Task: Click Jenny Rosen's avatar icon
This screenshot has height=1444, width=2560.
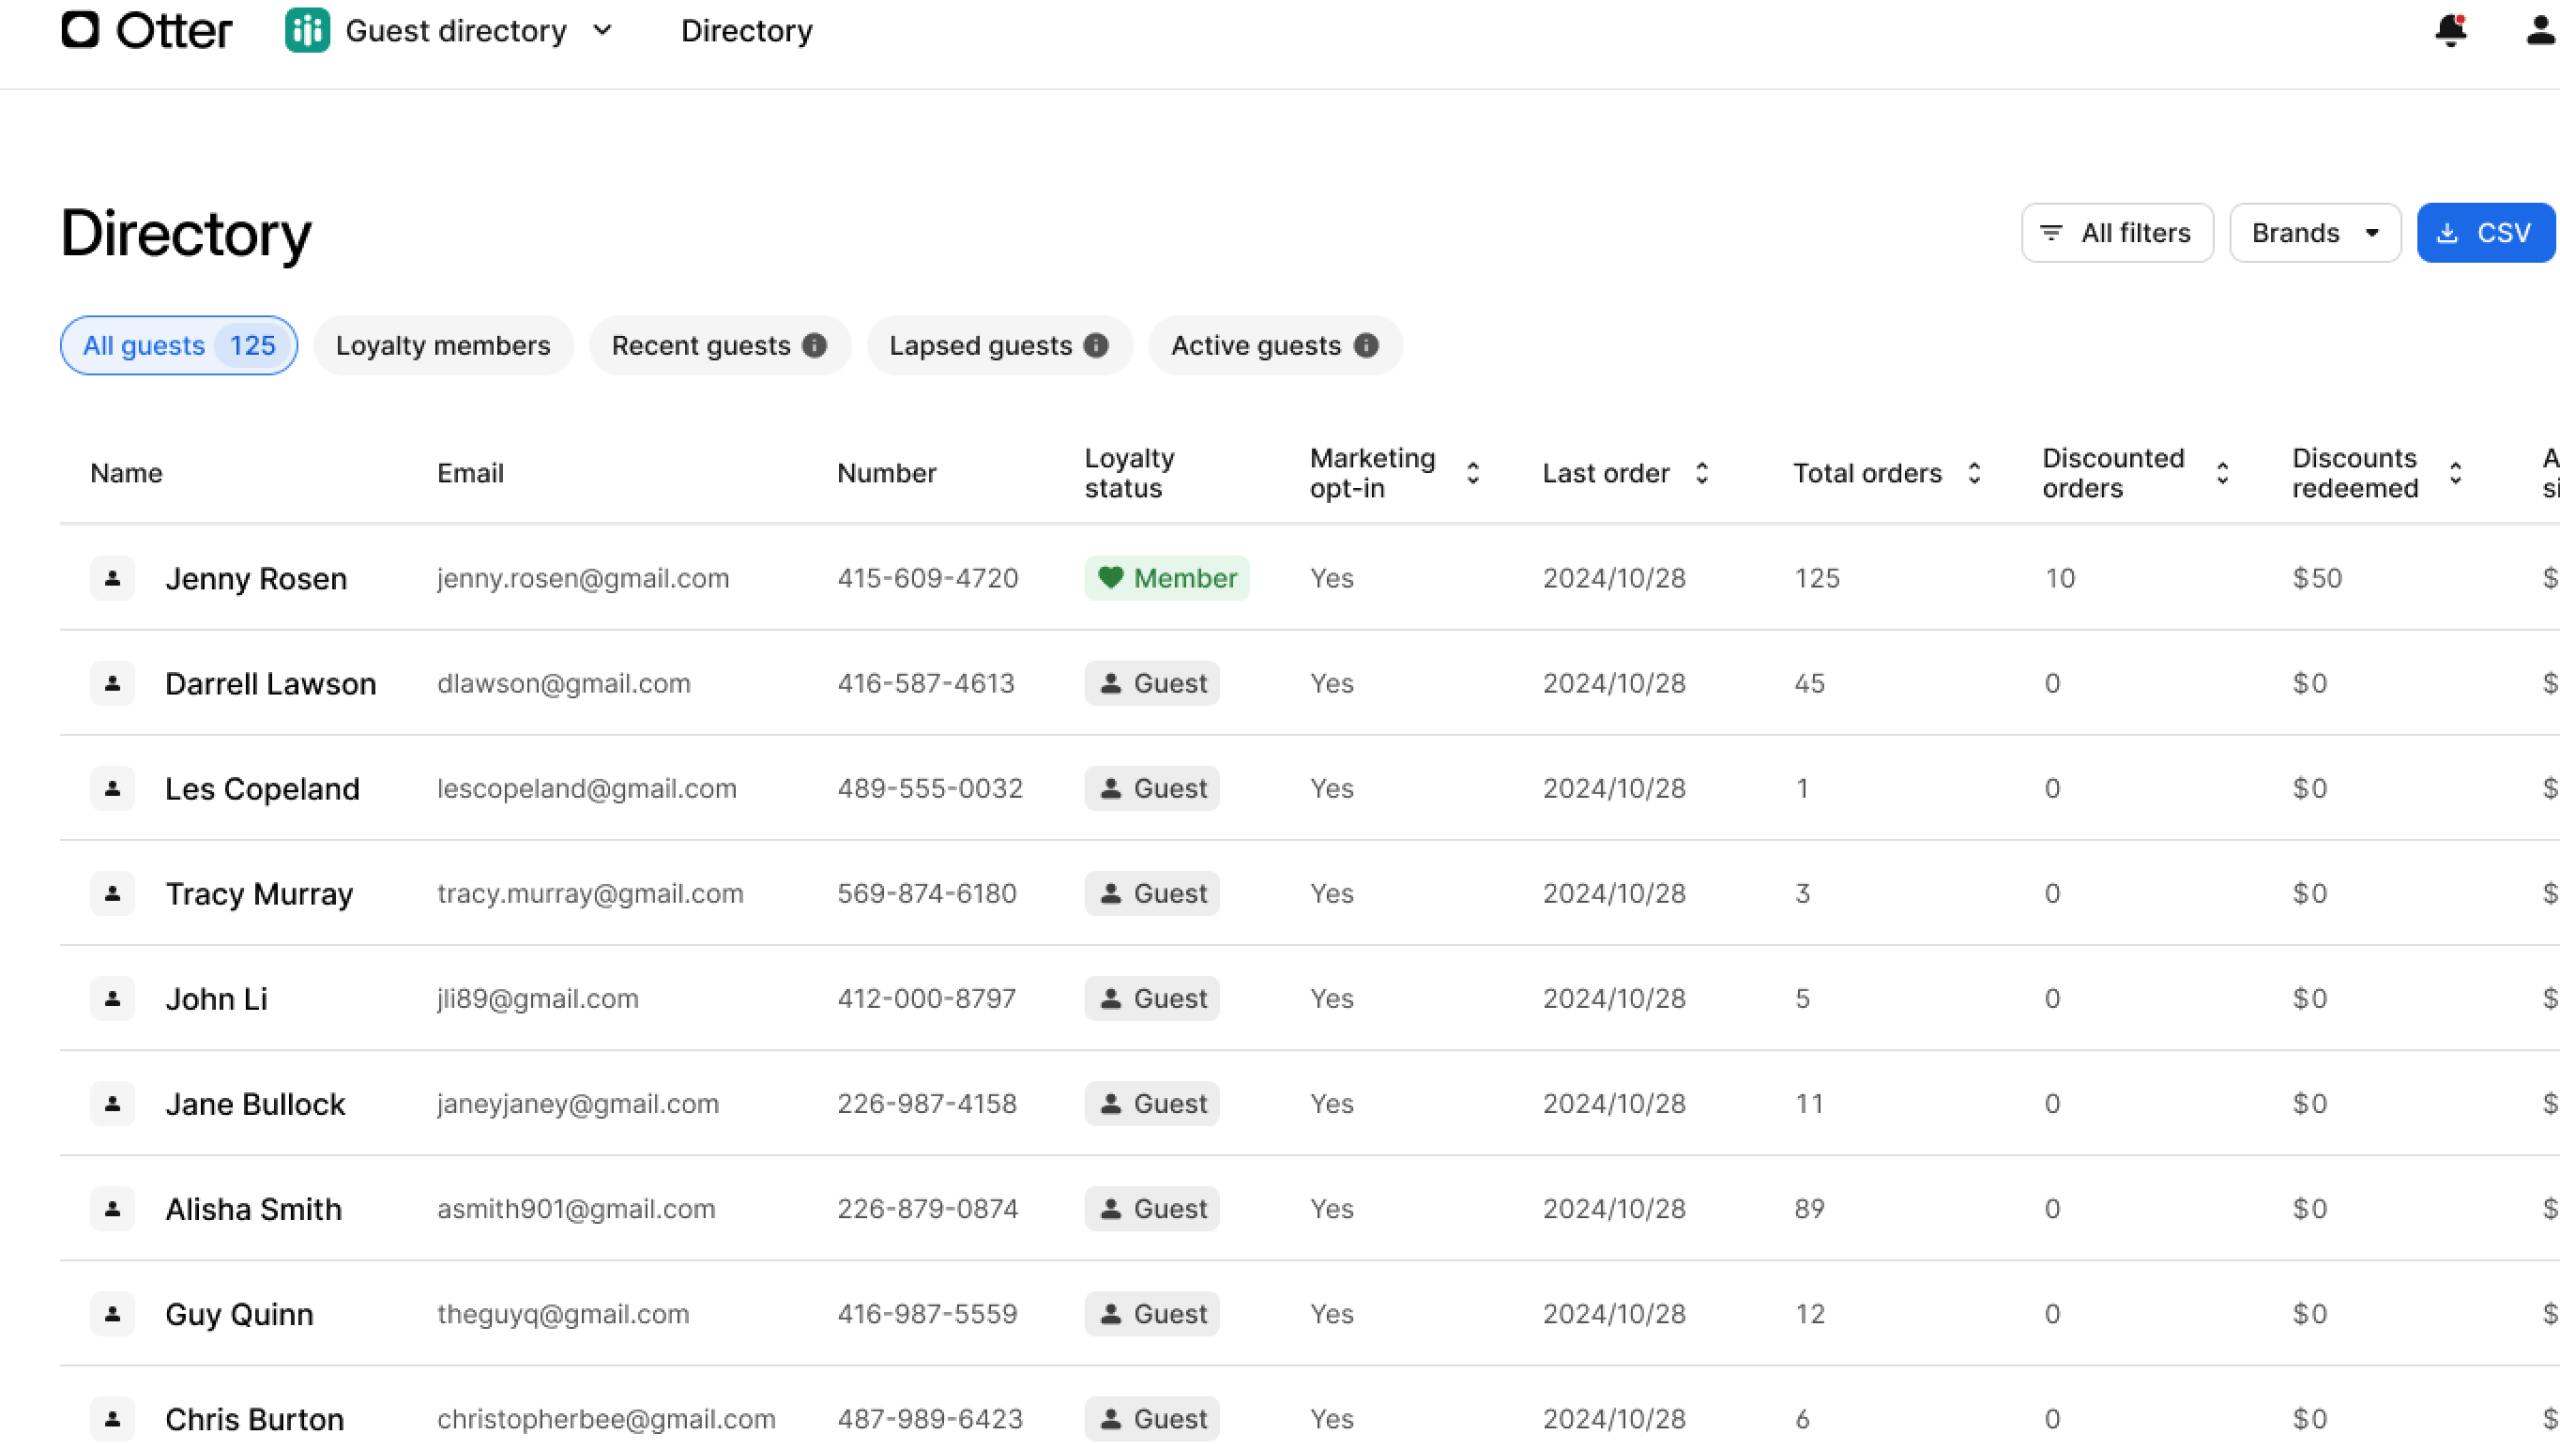Action: 112,578
